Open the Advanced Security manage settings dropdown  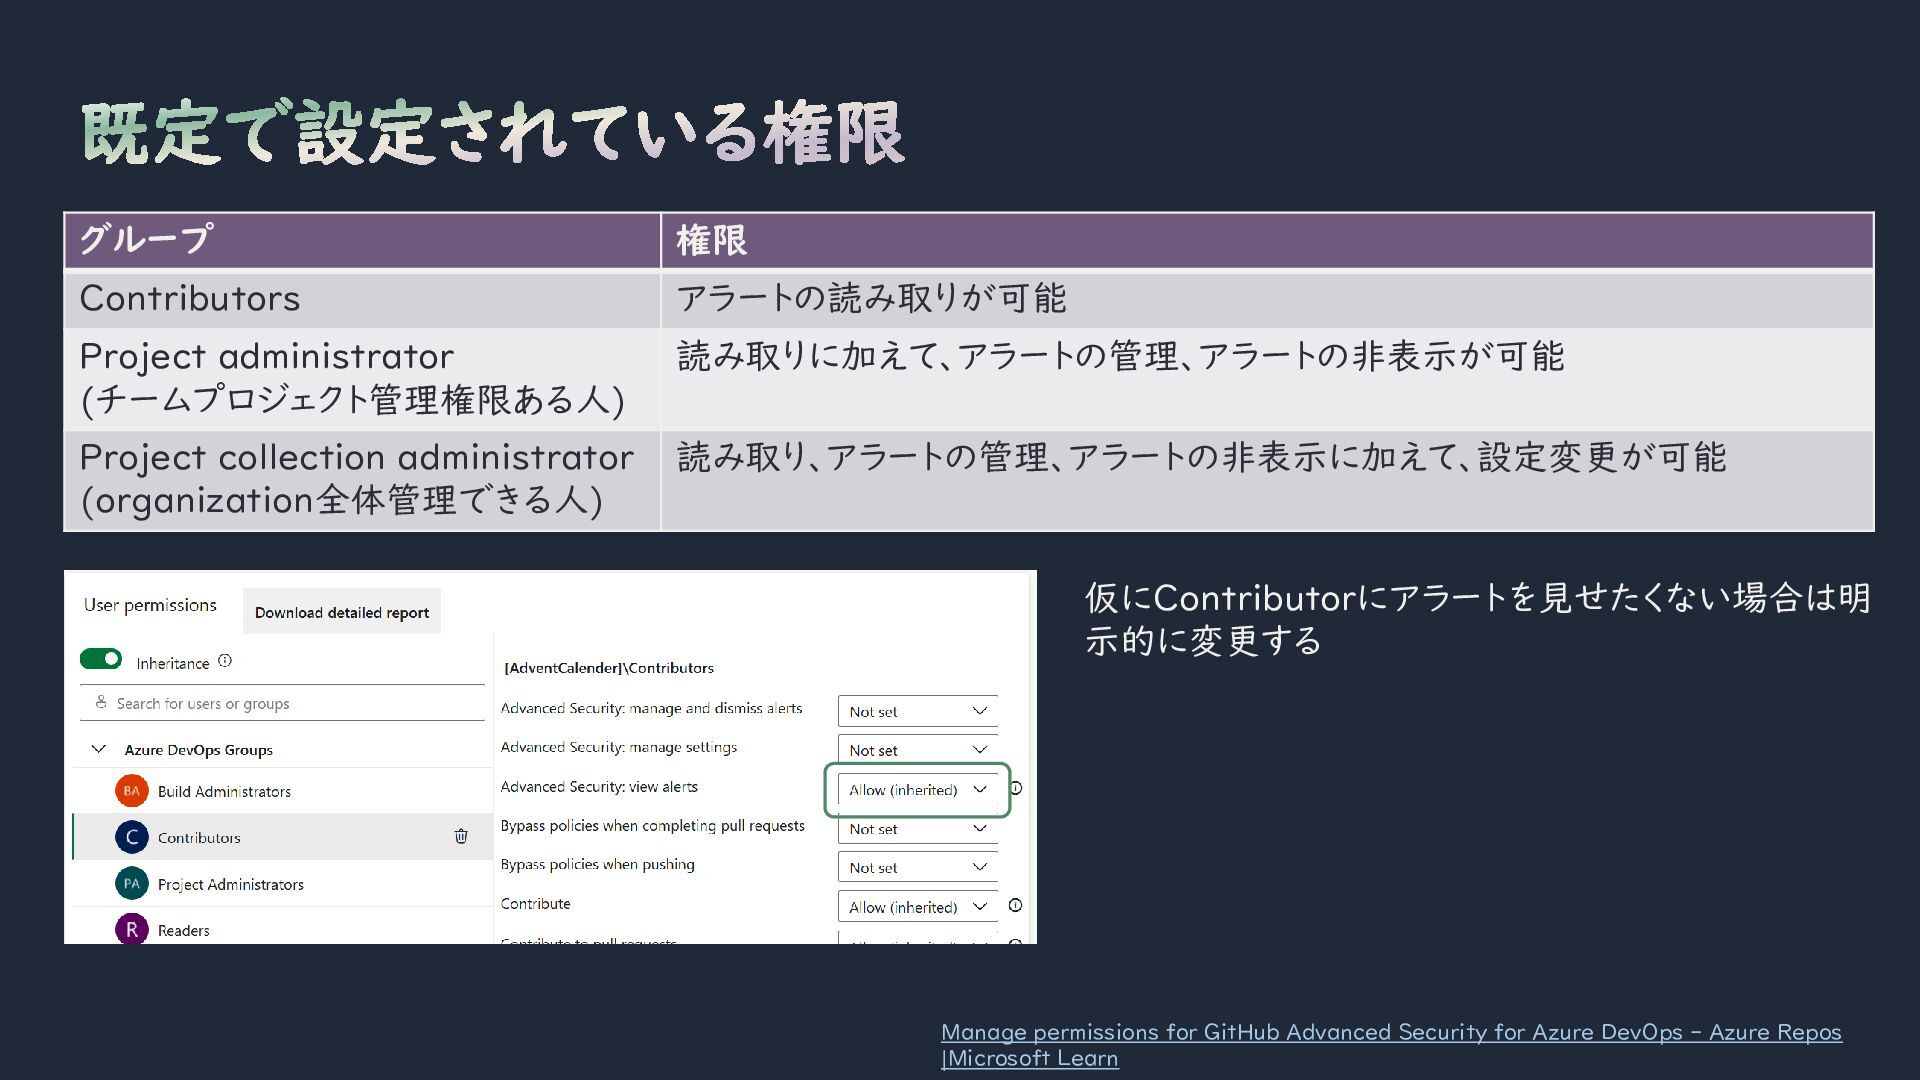917,750
